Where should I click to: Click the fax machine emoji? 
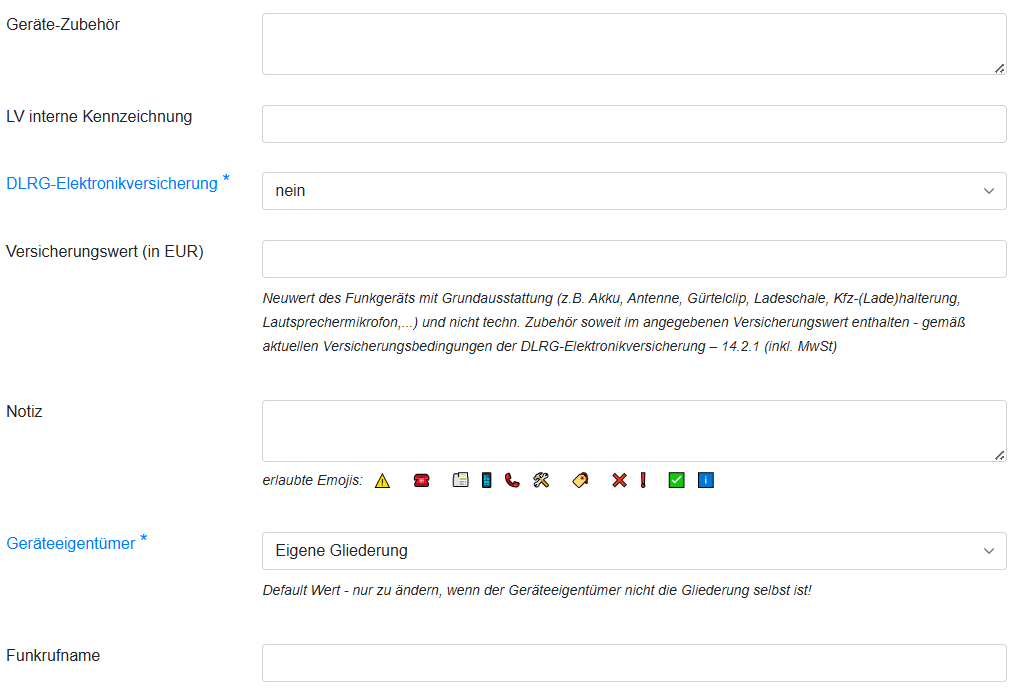(461, 480)
